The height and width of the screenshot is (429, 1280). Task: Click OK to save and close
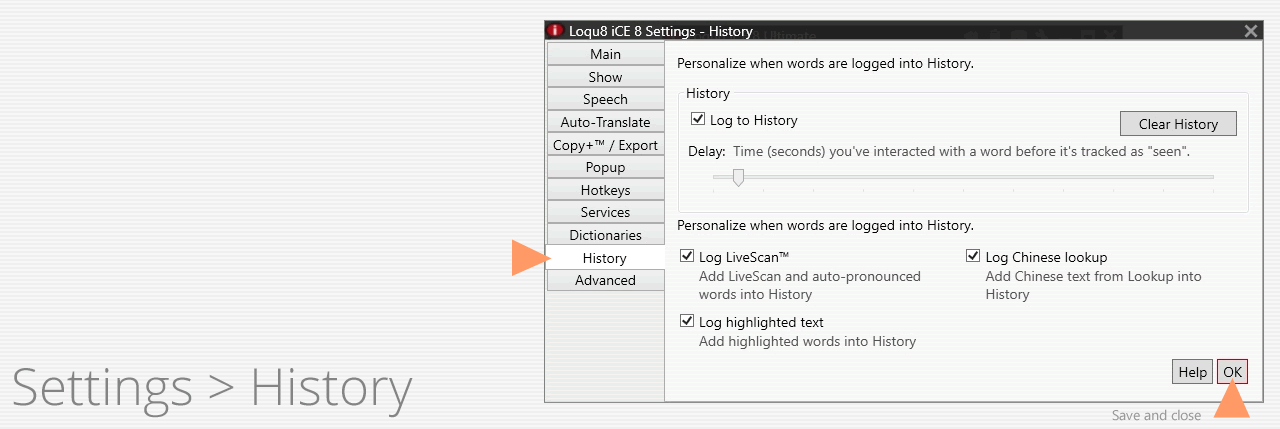pyautogui.click(x=1232, y=371)
